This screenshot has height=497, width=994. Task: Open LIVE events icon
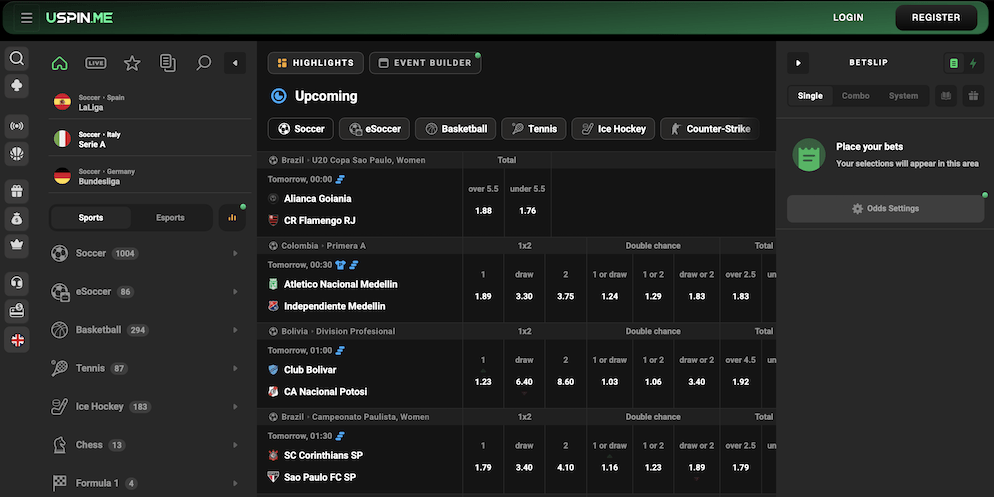coord(96,63)
